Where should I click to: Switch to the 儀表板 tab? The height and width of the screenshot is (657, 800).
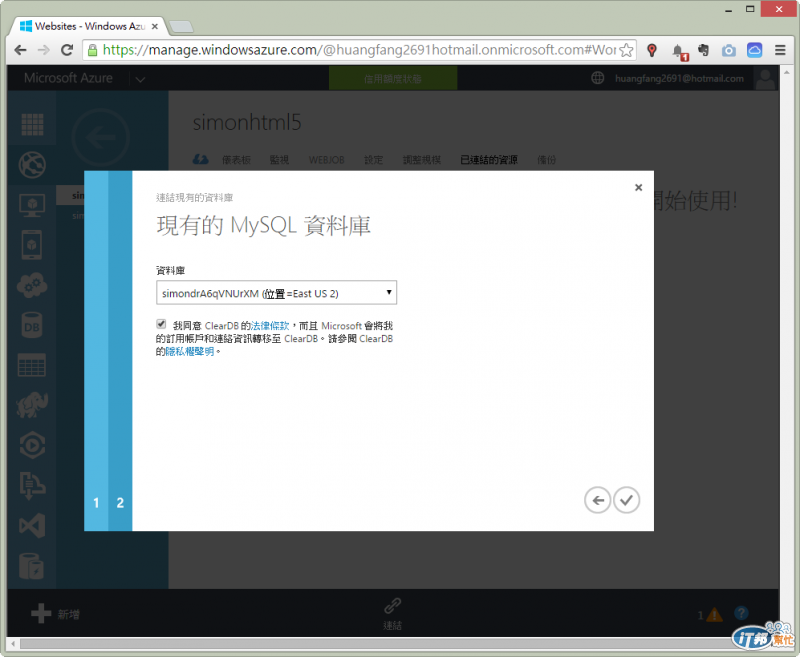pos(236,160)
